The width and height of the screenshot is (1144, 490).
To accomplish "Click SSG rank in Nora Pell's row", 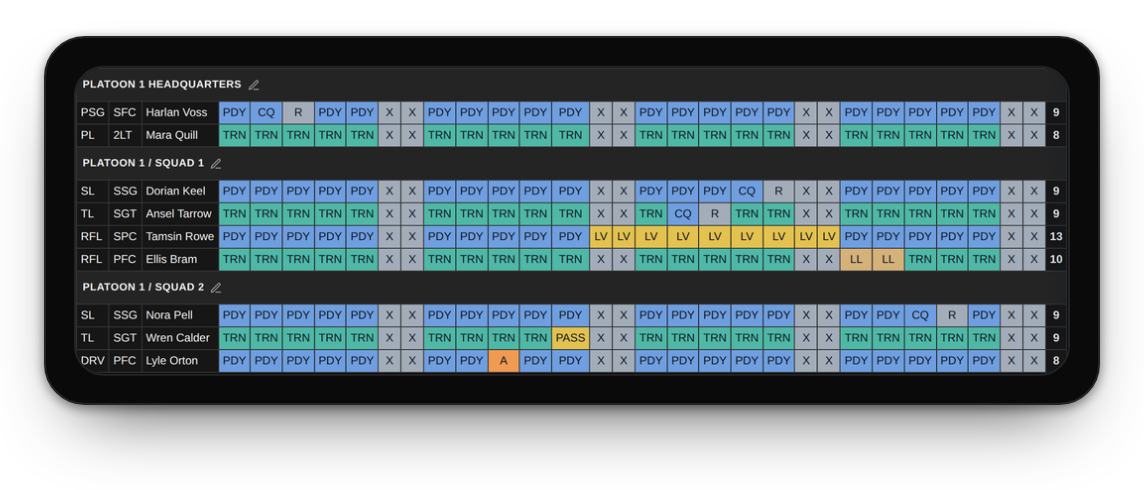I will click(x=125, y=316).
